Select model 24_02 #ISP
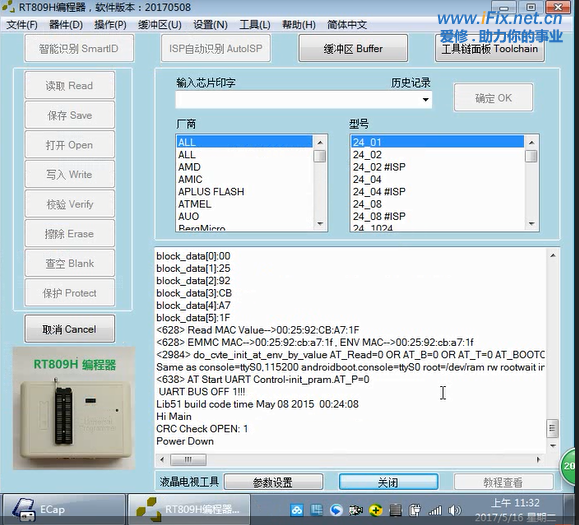 [x=437, y=167]
